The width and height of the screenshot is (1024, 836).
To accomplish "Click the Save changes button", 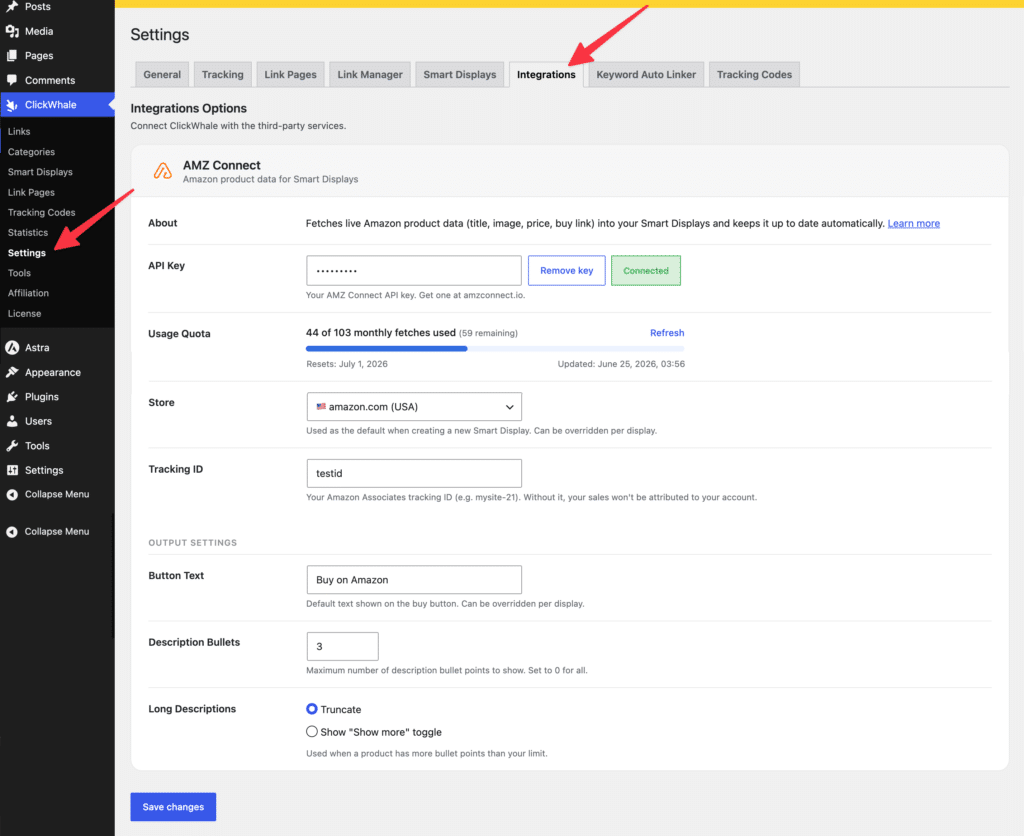I will click(173, 807).
